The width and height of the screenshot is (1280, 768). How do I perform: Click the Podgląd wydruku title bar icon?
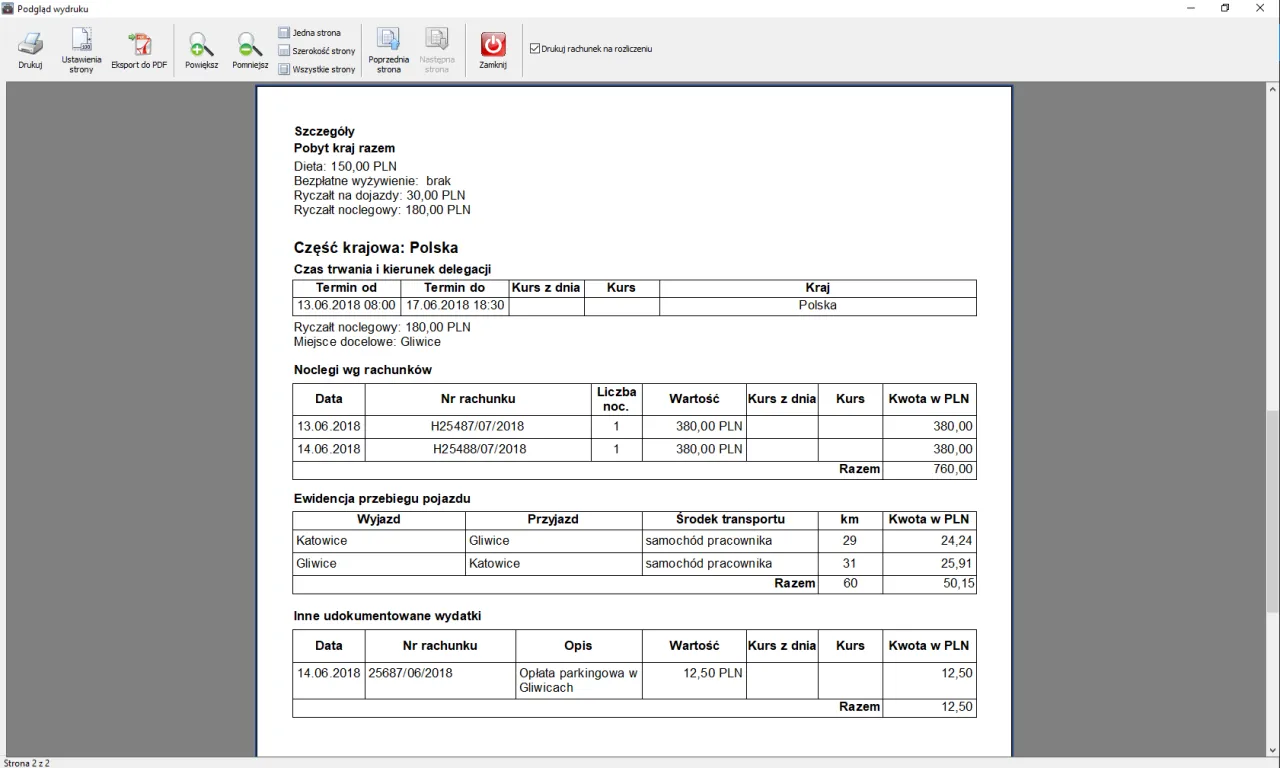8,8
